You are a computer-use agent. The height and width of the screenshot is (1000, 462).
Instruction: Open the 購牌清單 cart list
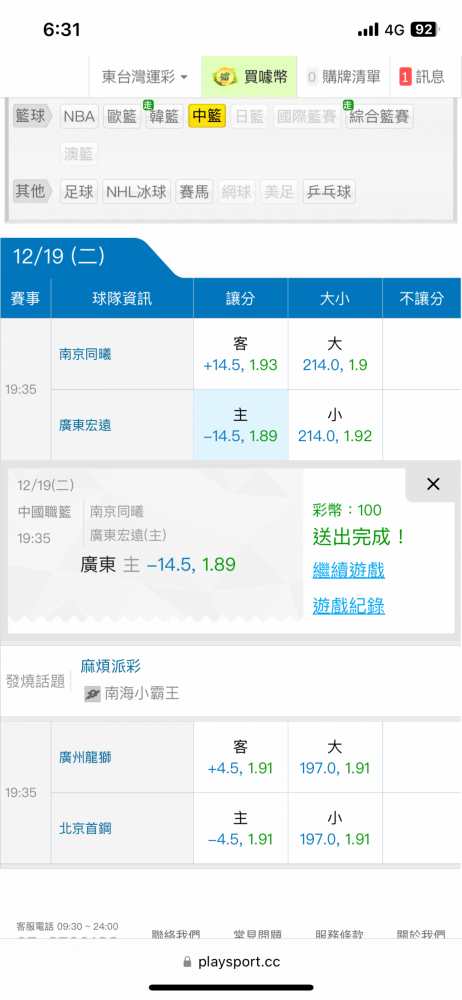tap(344, 77)
